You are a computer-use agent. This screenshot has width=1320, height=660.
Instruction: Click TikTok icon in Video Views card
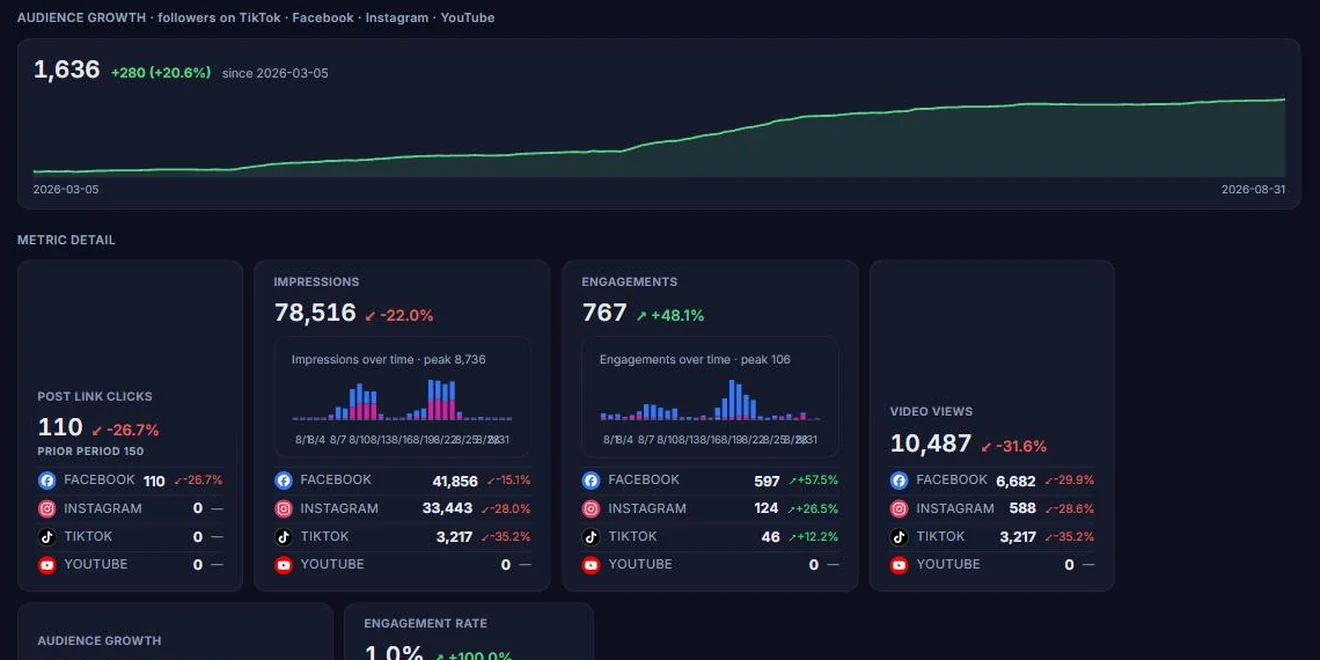tap(899, 536)
